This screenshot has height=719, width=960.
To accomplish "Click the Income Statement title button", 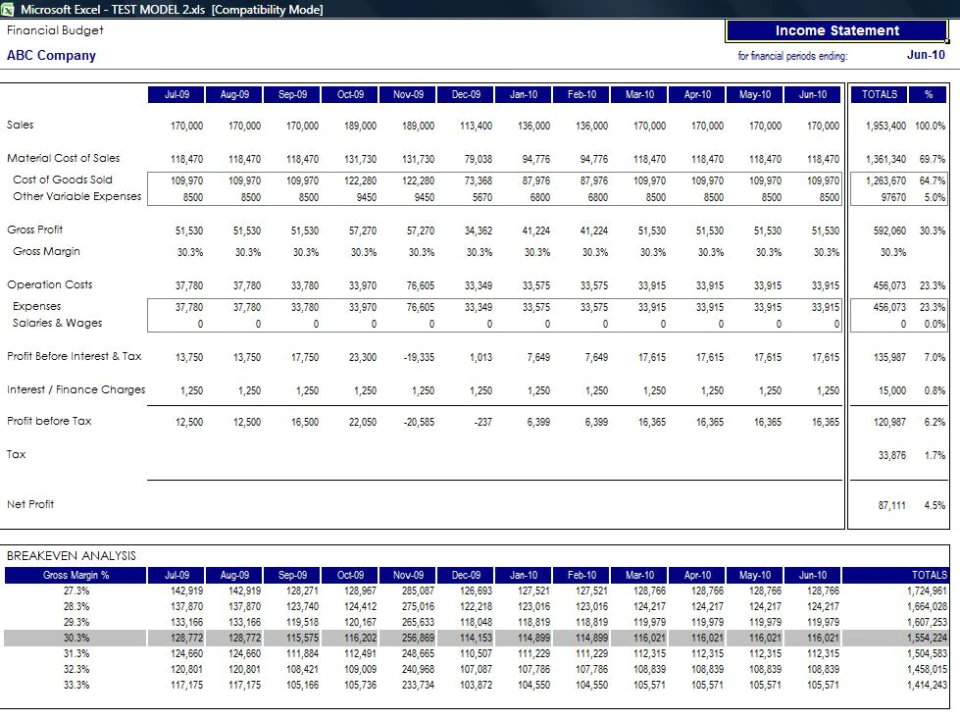I will (836, 31).
